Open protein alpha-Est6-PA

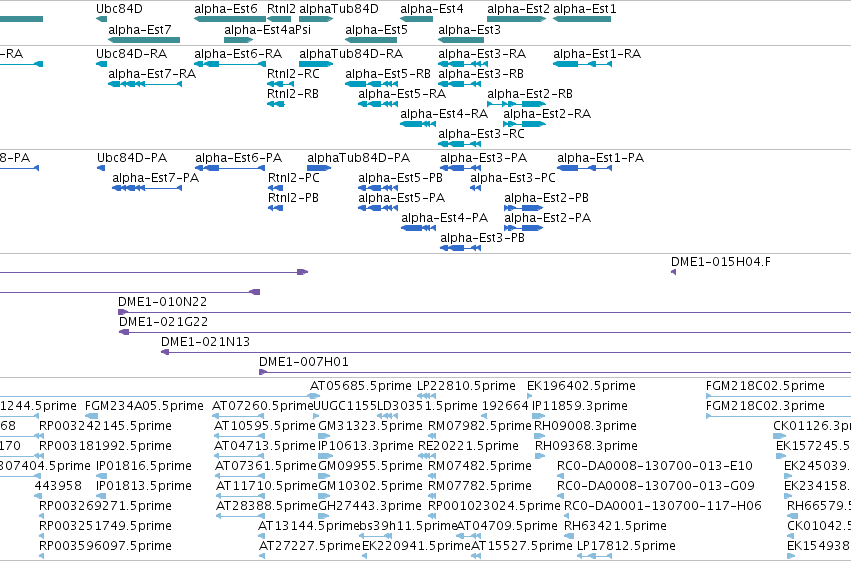tap(239, 158)
